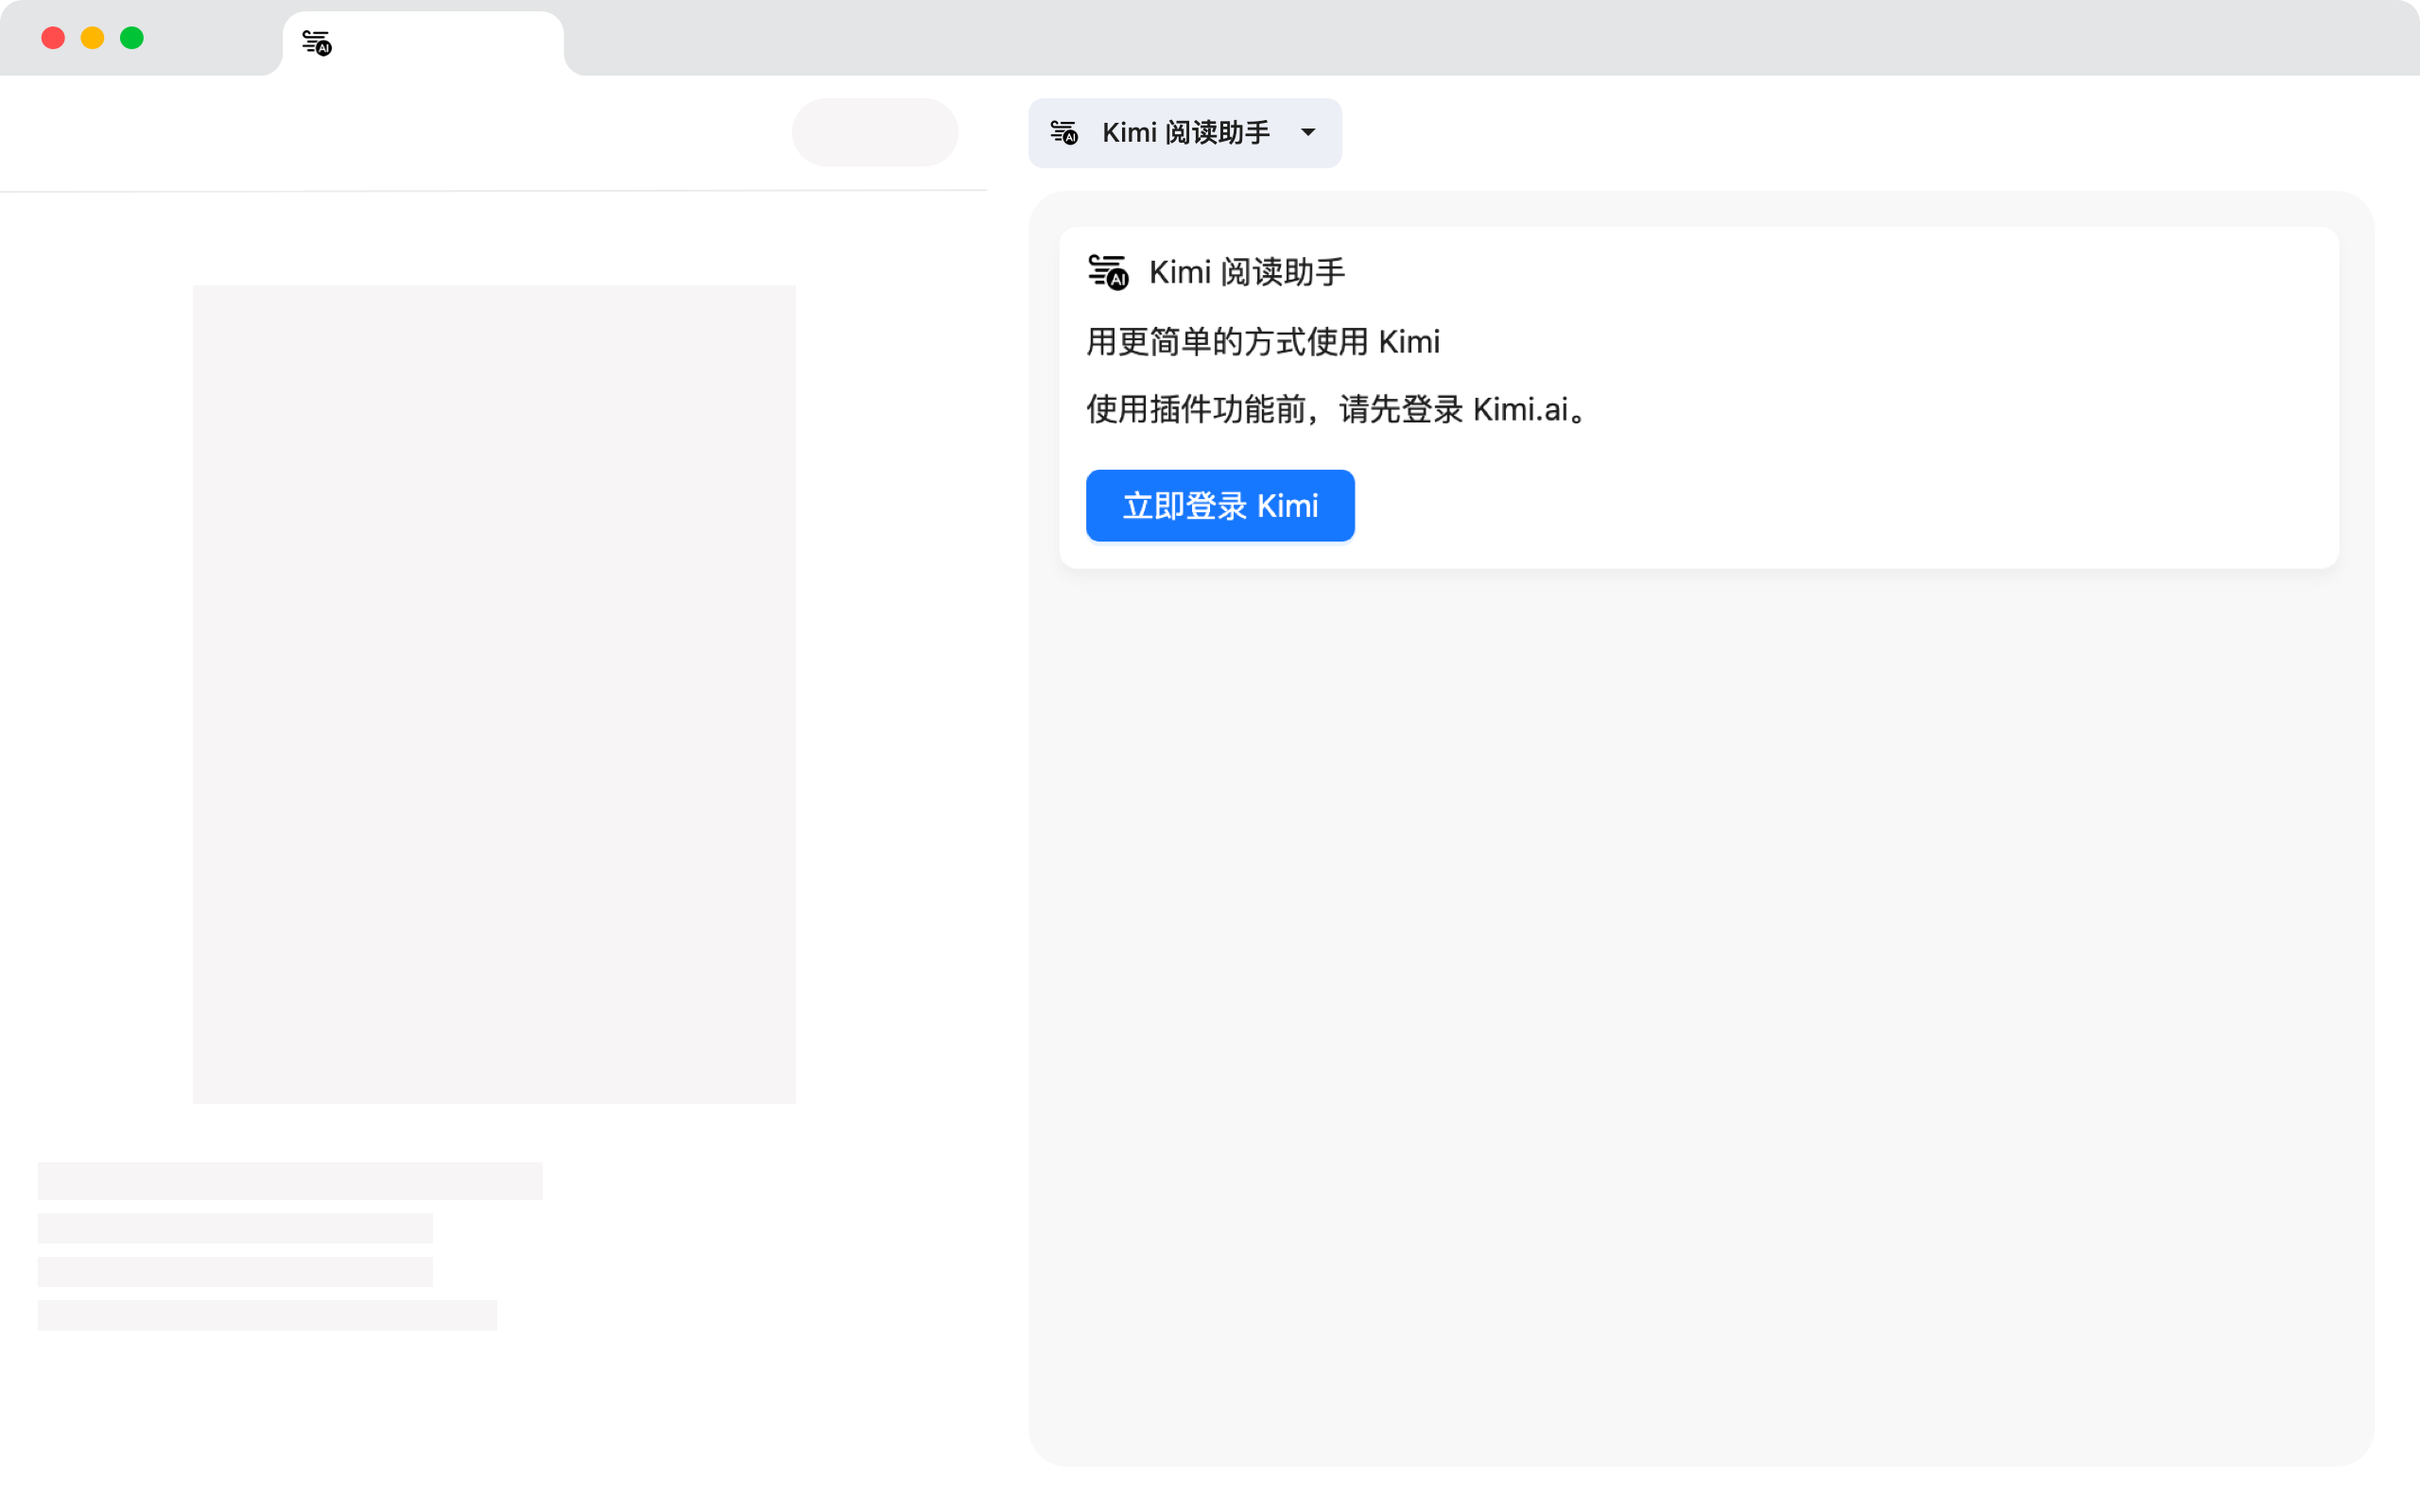Click the Kimi 阅读助手 favicon on the browser tab
This screenshot has height=1512, width=2420.
(314, 42)
